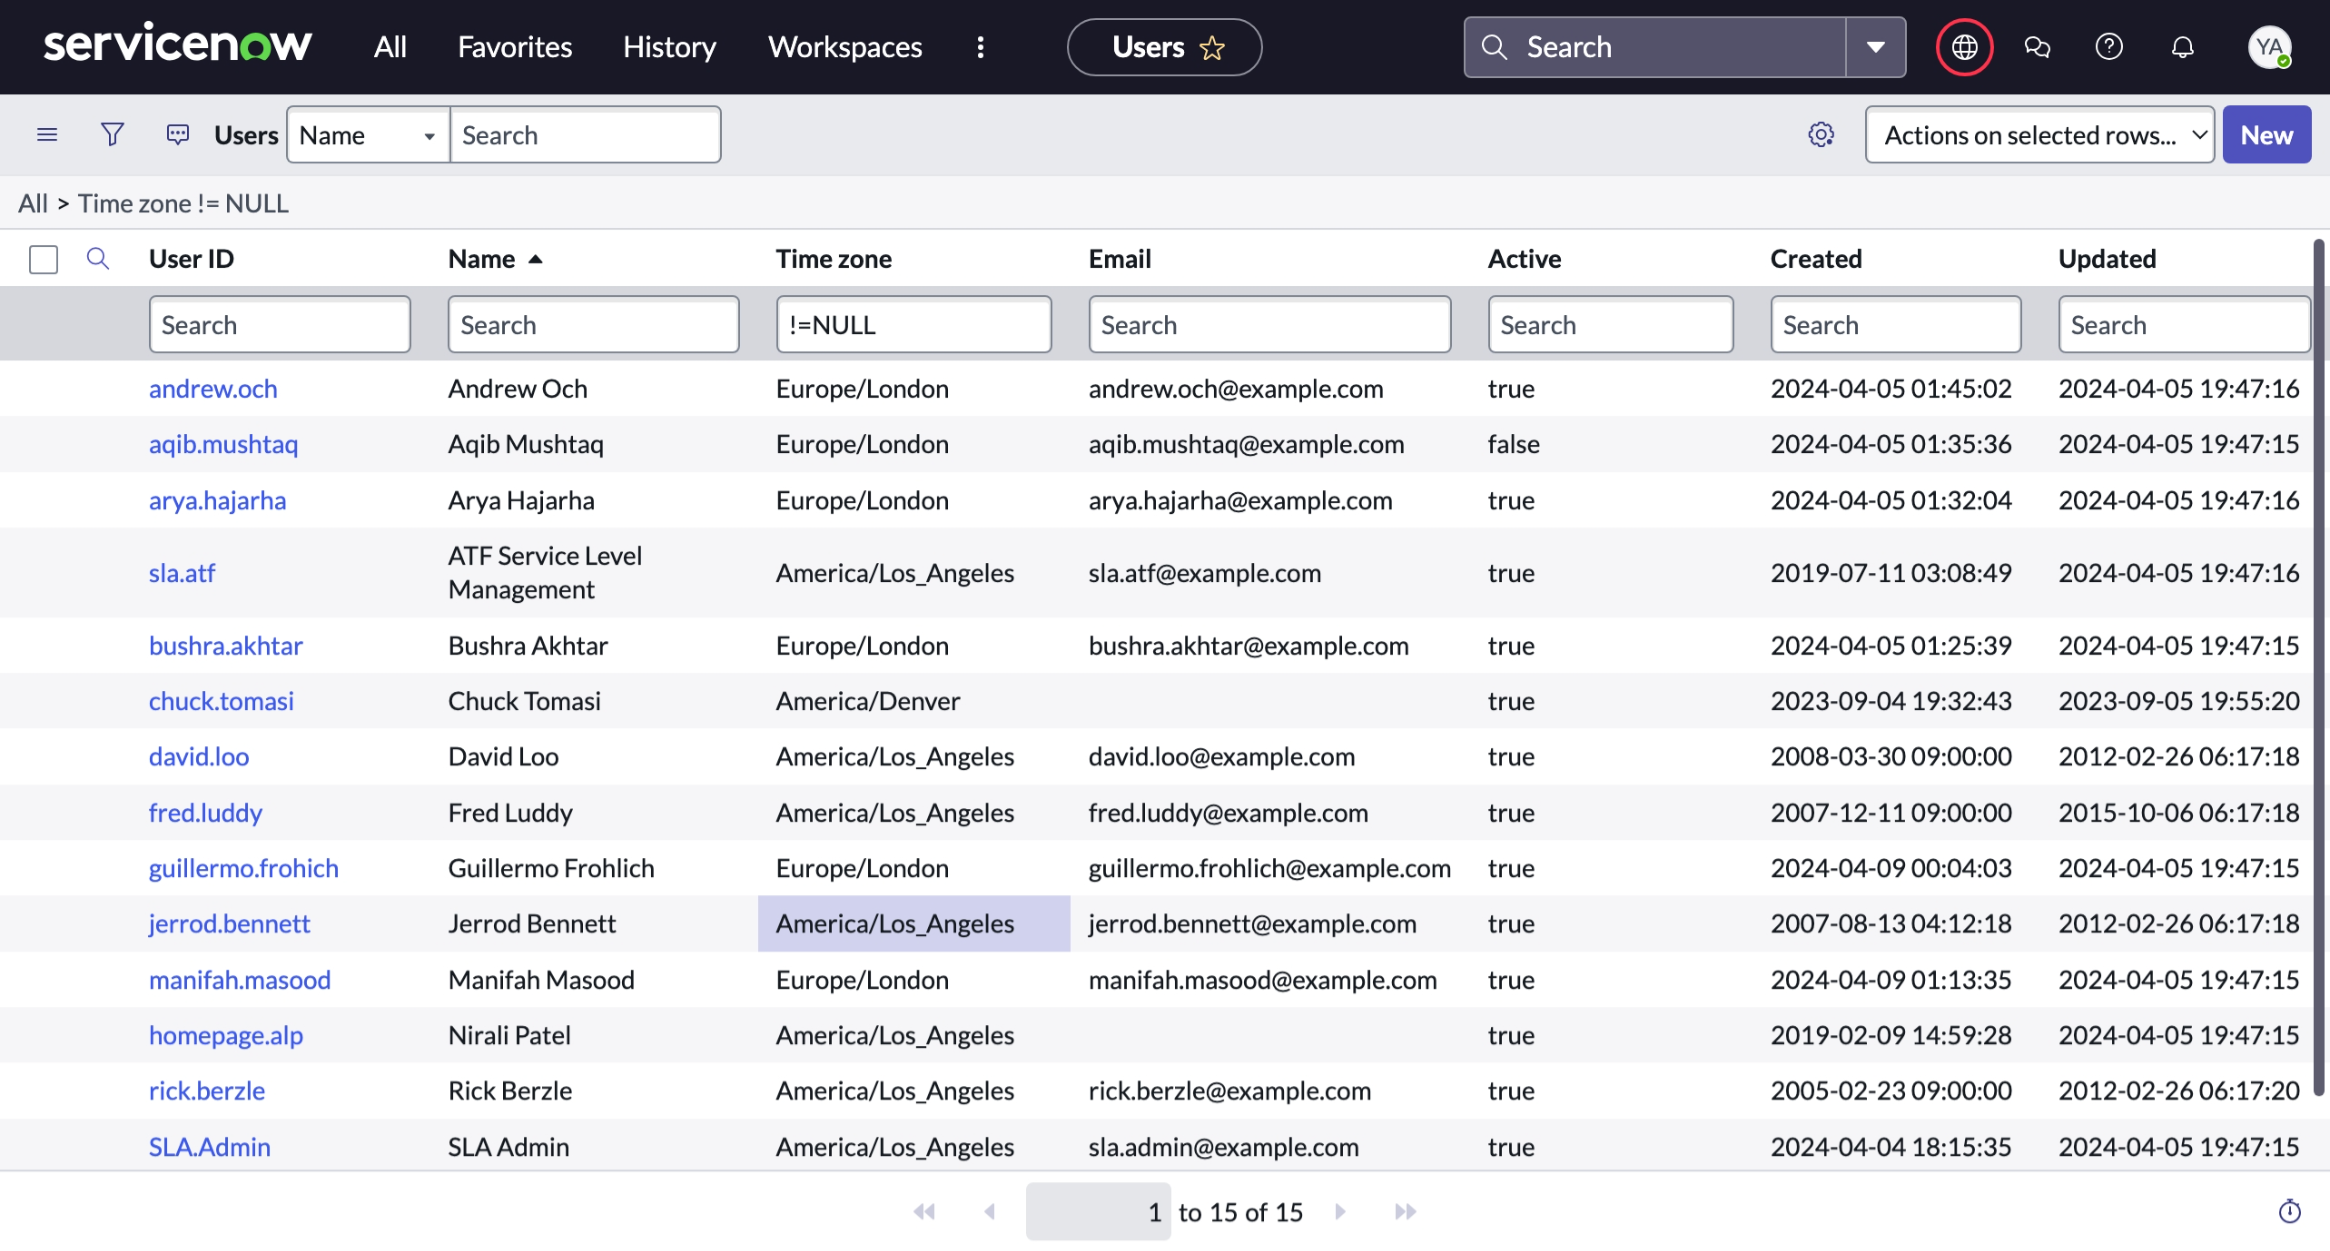
Task: Expand the global search options arrow
Action: [1875, 47]
